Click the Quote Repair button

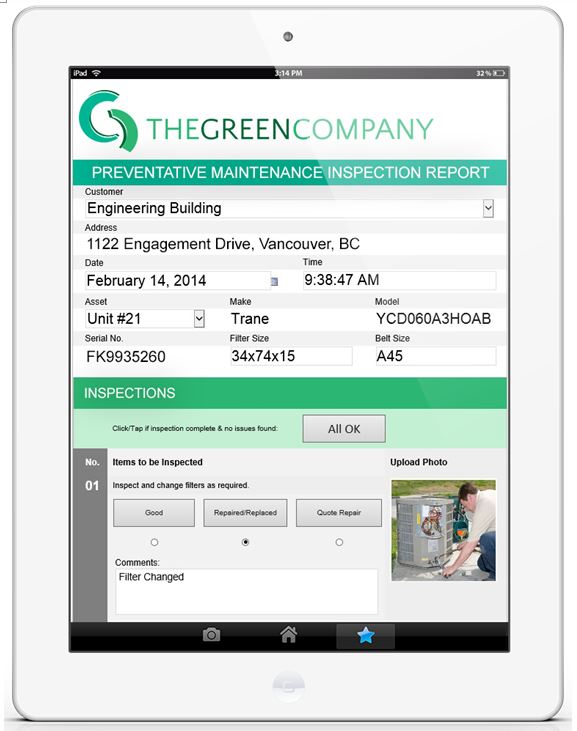point(339,513)
